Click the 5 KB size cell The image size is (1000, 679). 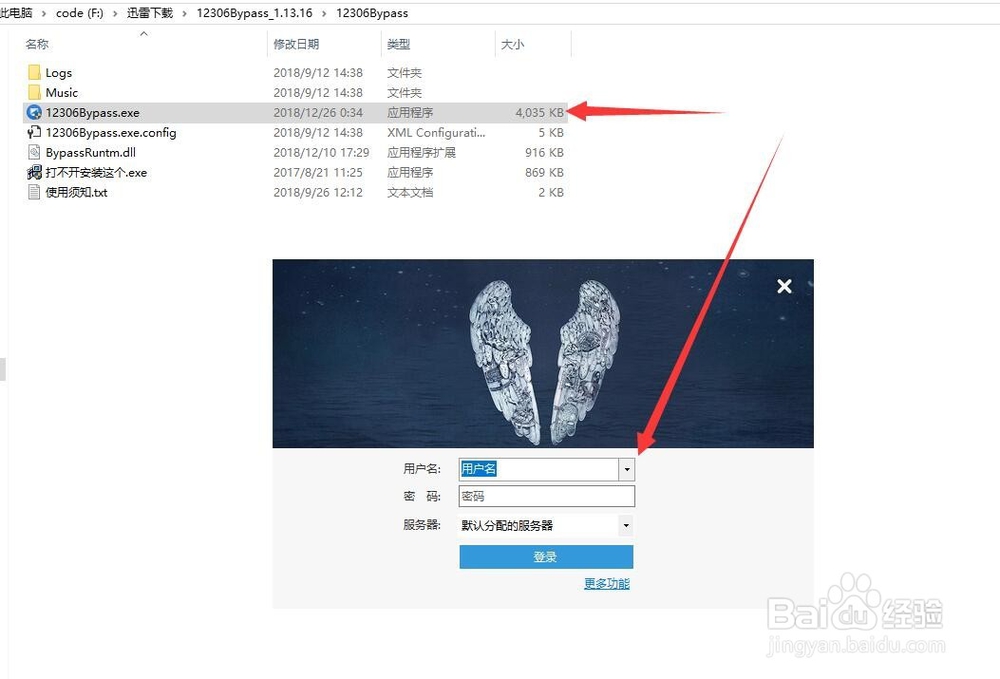(x=551, y=133)
